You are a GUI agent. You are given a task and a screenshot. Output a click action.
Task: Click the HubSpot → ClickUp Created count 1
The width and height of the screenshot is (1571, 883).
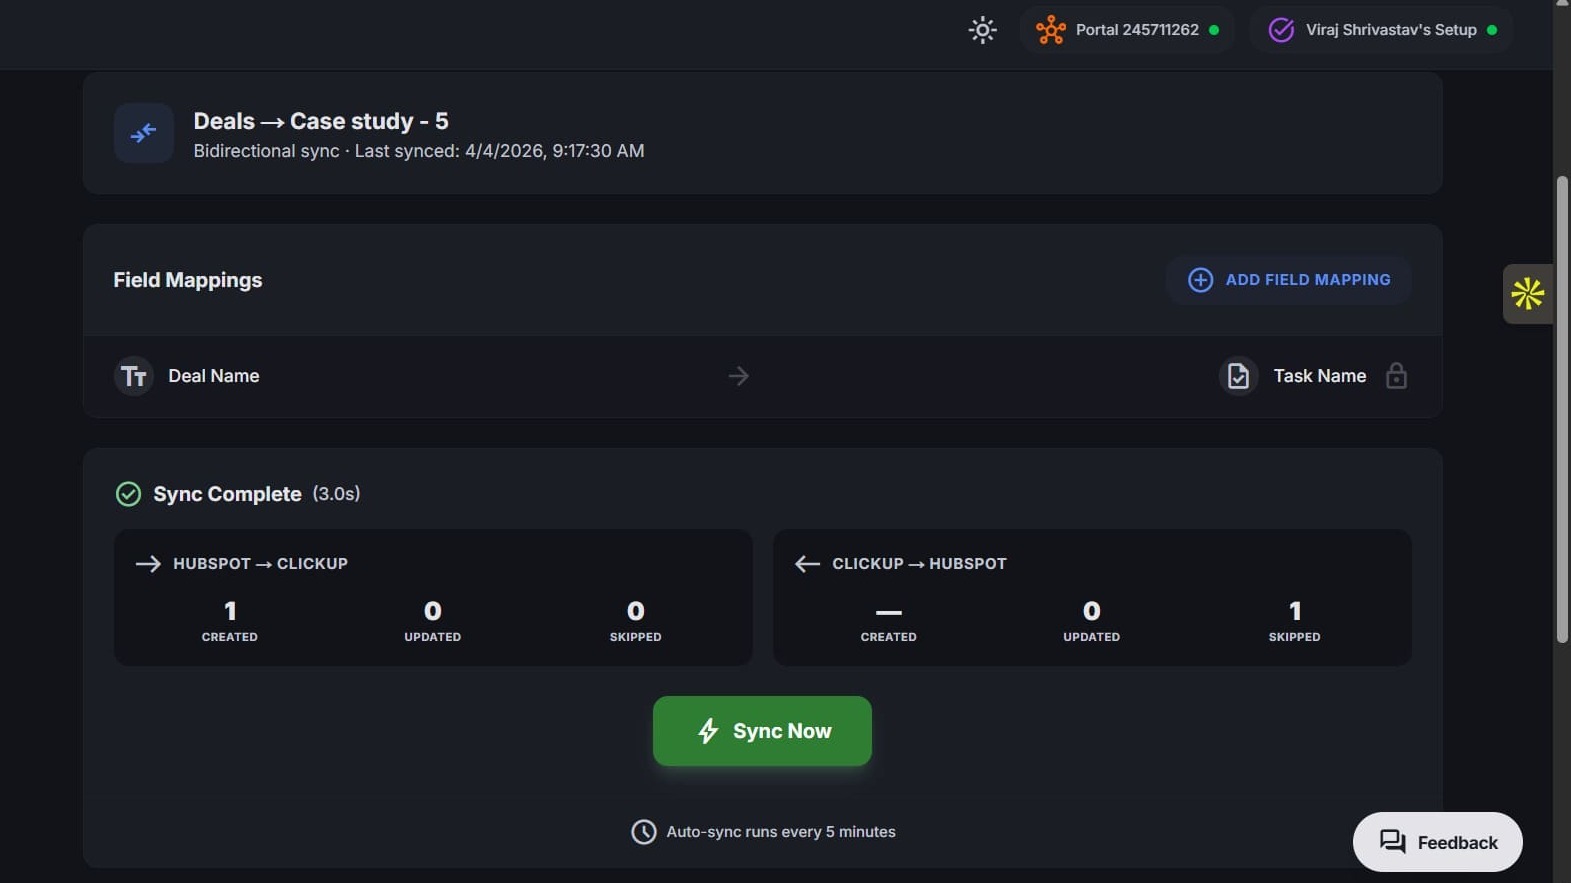click(230, 611)
